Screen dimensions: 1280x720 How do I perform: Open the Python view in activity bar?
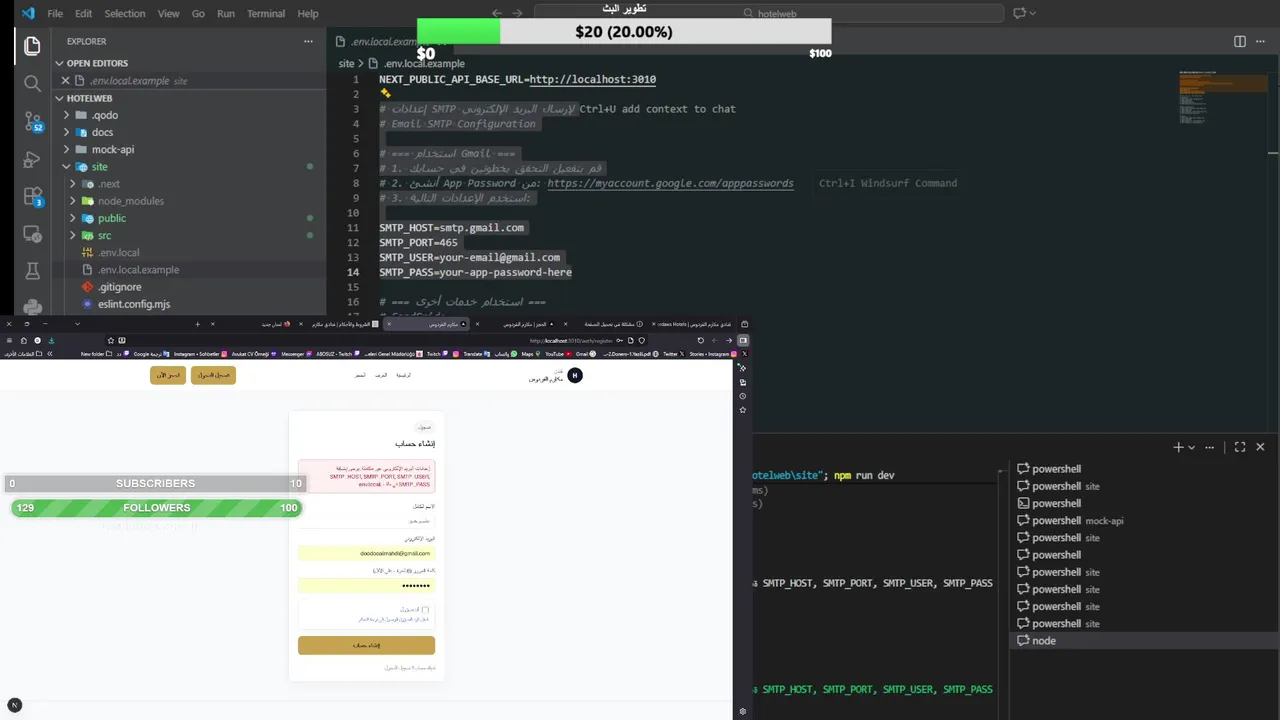[32, 307]
